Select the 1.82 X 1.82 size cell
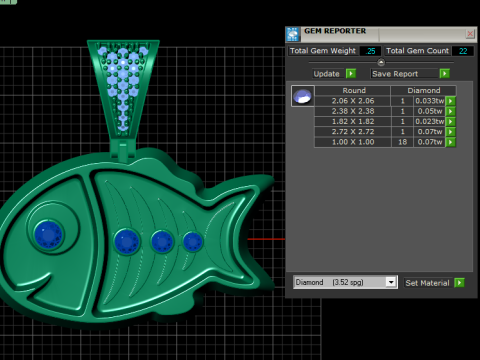 (x=353, y=122)
